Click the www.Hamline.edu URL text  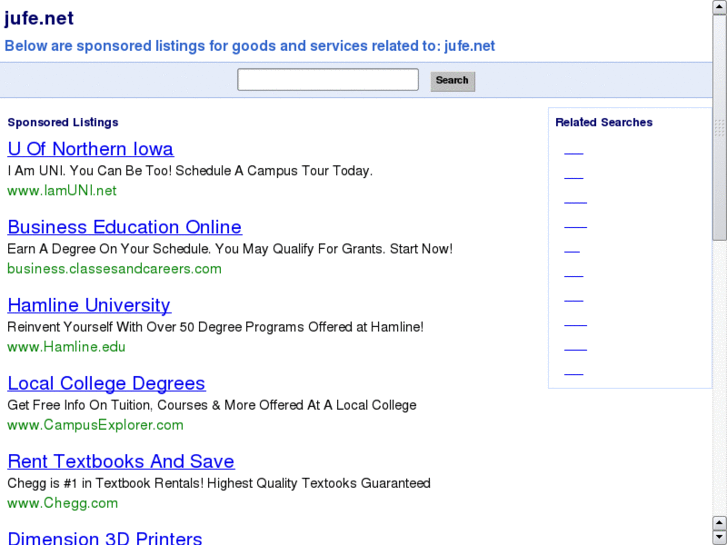(x=66, y=347)
